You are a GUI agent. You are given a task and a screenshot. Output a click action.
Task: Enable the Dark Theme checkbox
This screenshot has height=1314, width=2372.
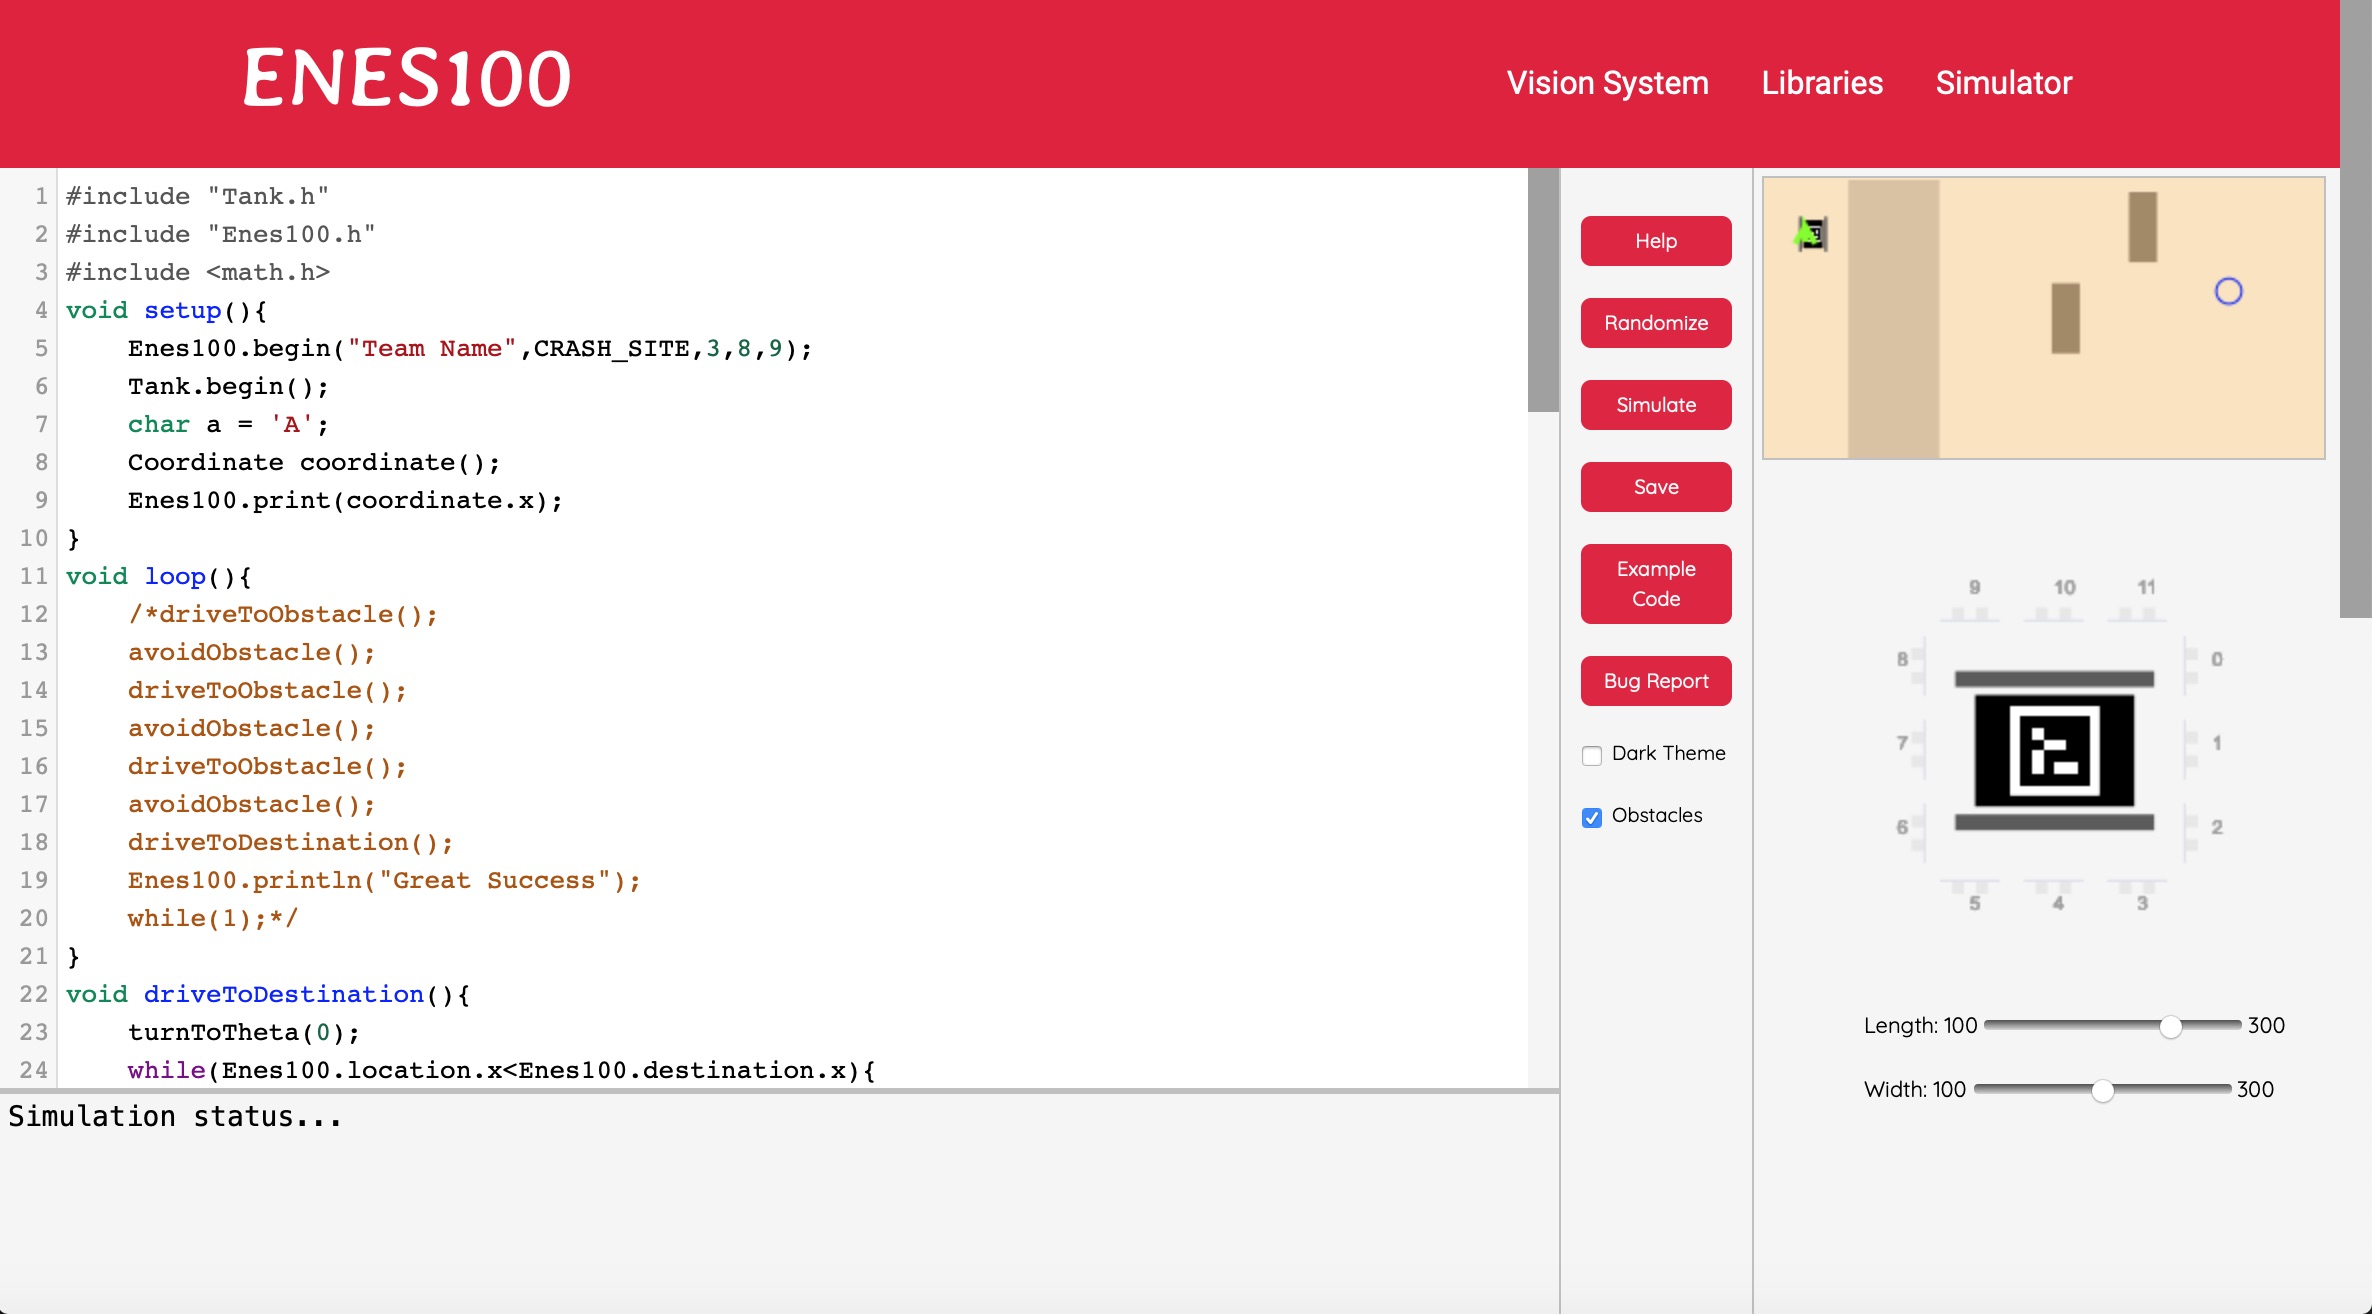coord(1592,755)
